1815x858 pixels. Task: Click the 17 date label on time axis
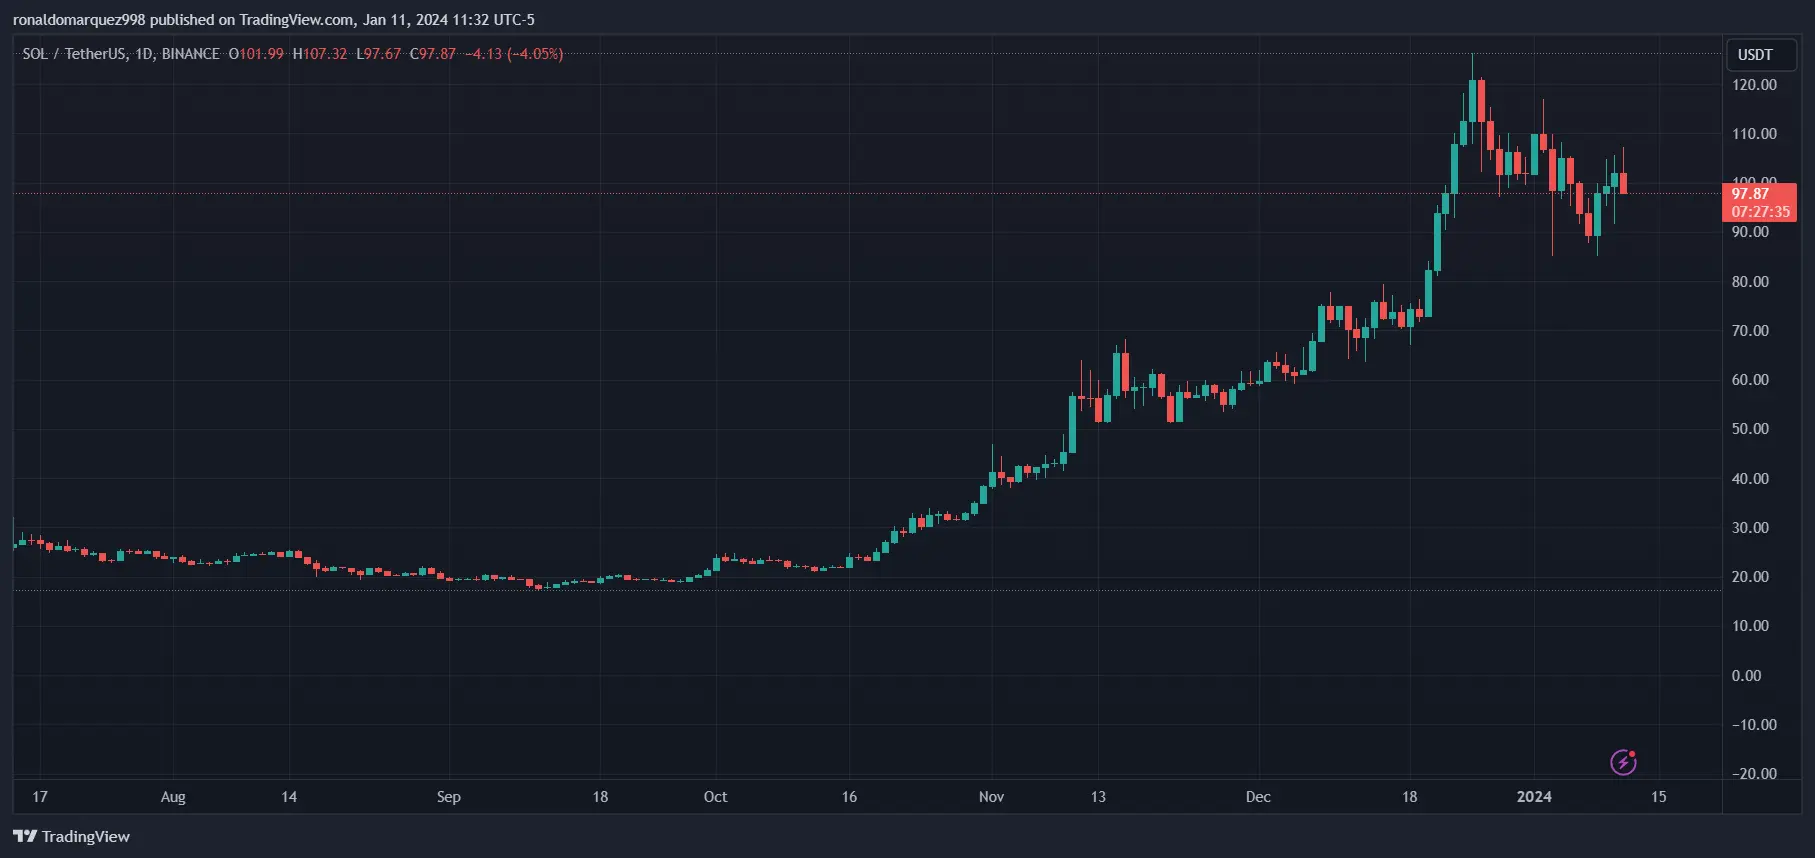point(40,797)
